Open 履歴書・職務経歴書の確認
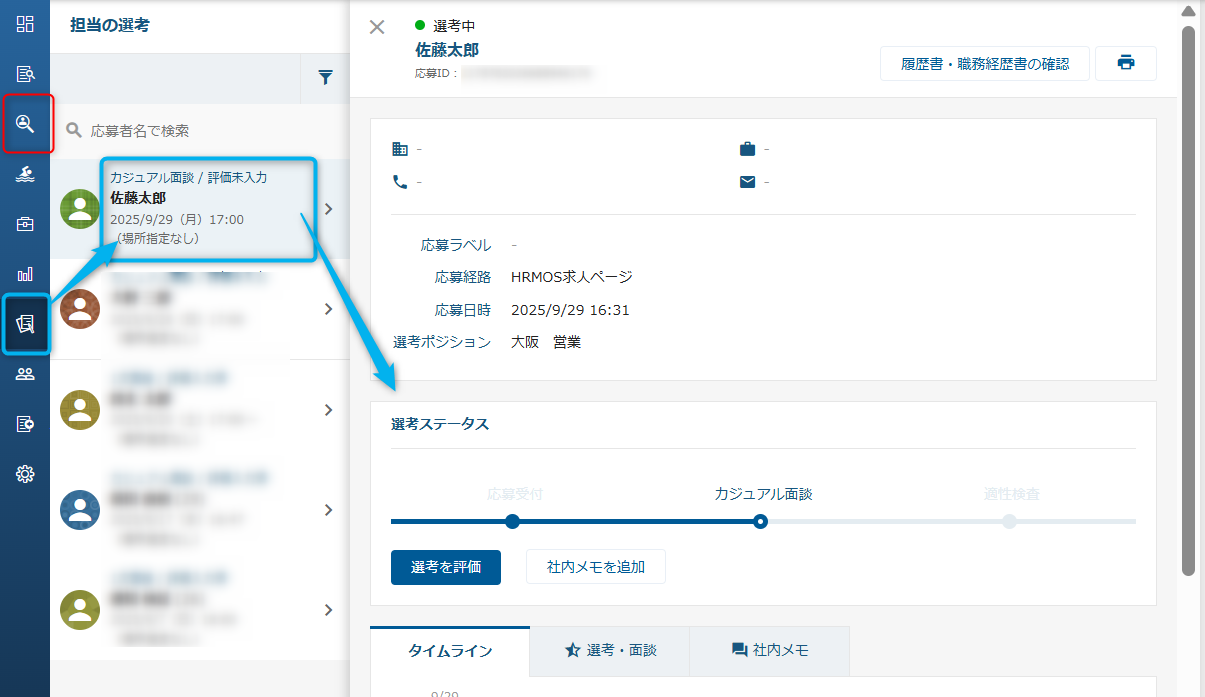The width and height of the screenshot is (1205, 697). coord(985,63)
